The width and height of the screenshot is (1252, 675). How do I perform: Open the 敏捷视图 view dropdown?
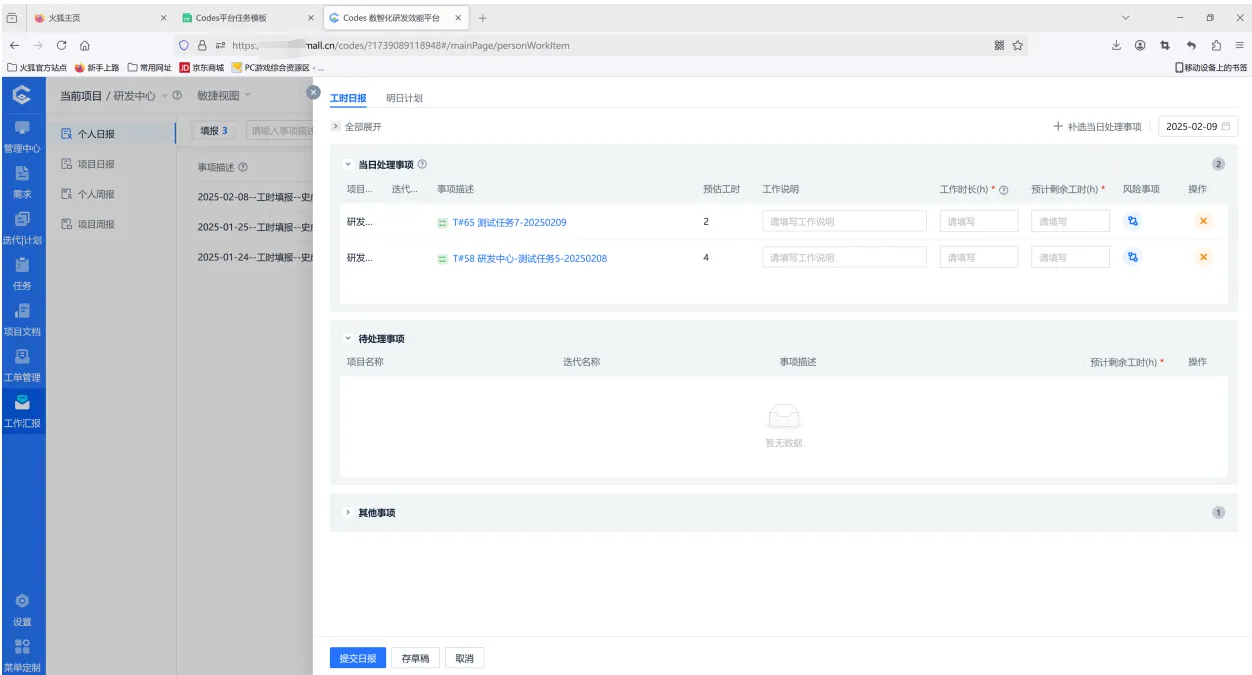pos(223,96)
